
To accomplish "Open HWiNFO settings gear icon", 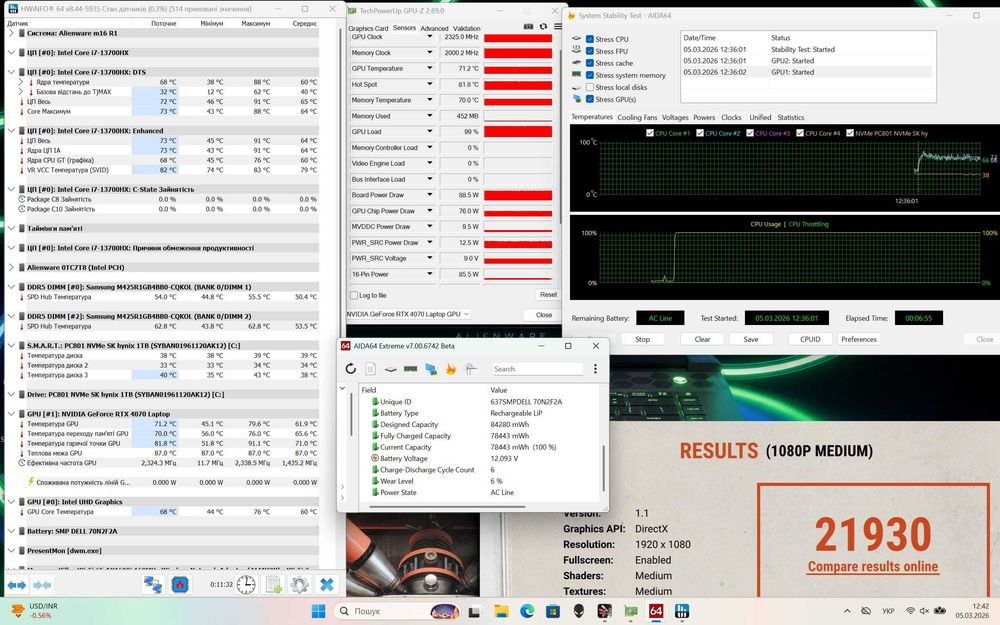I will pos(300,584).
